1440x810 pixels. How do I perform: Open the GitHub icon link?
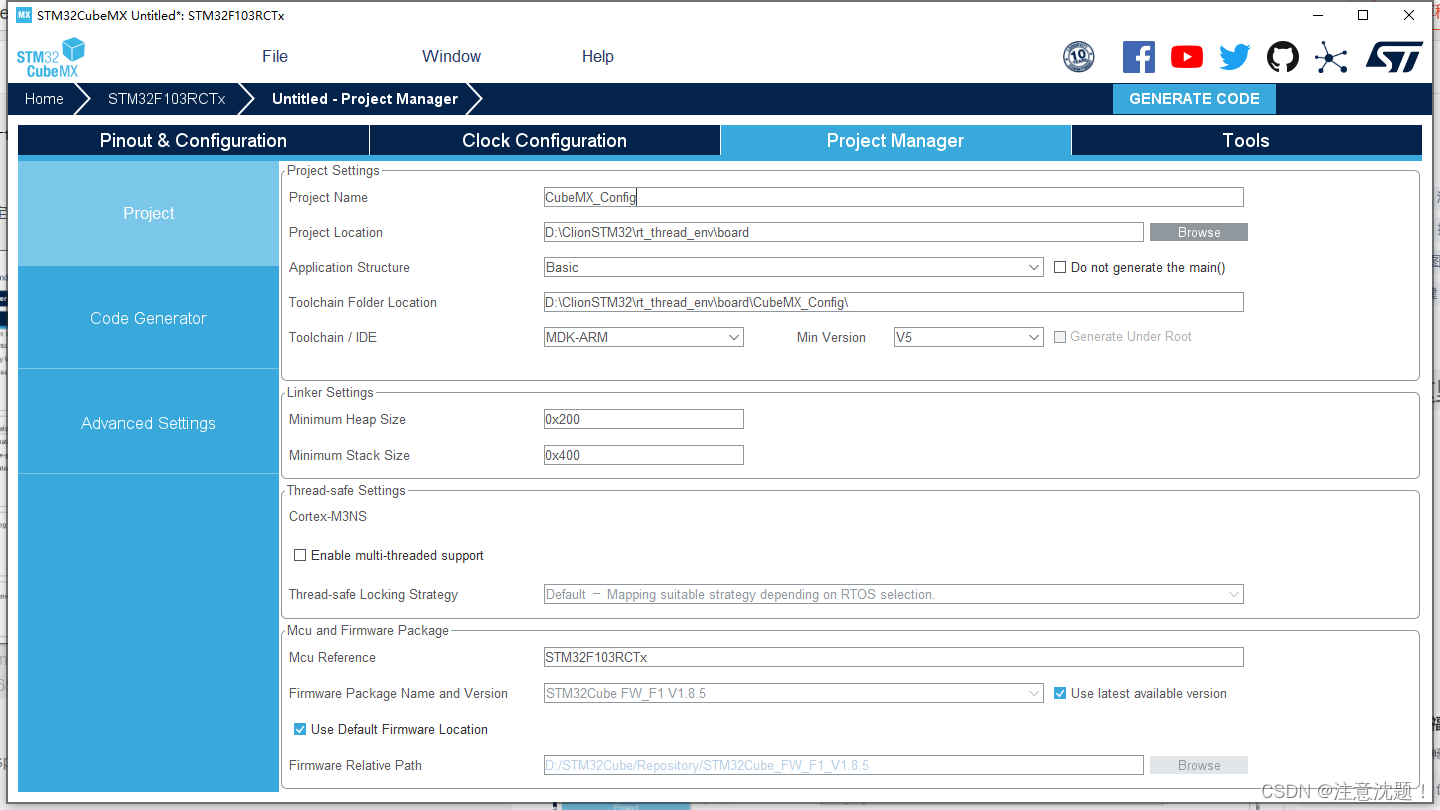(1283, 57)
